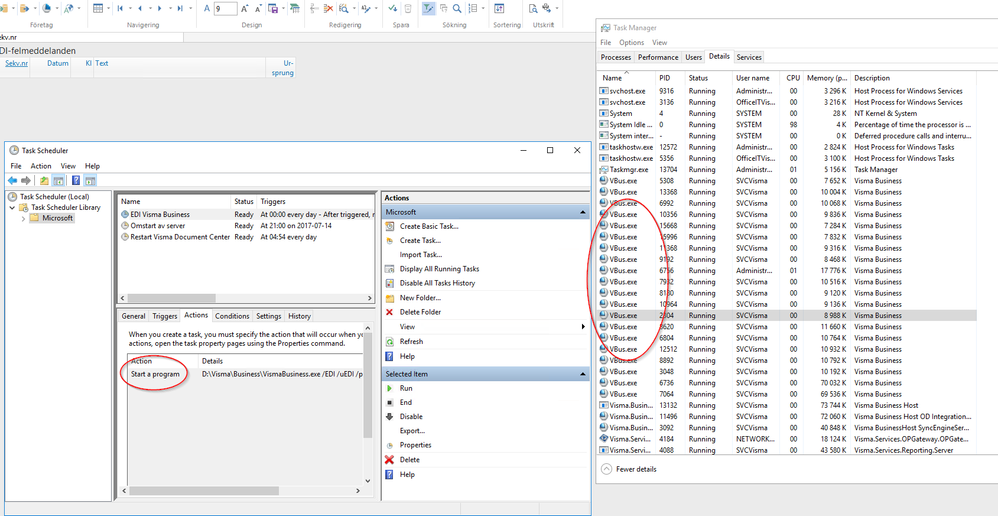Click the up-one-level folder icon in Task Scheduler
This screenshot has width=998, height=516.
[x=44, y=181]
